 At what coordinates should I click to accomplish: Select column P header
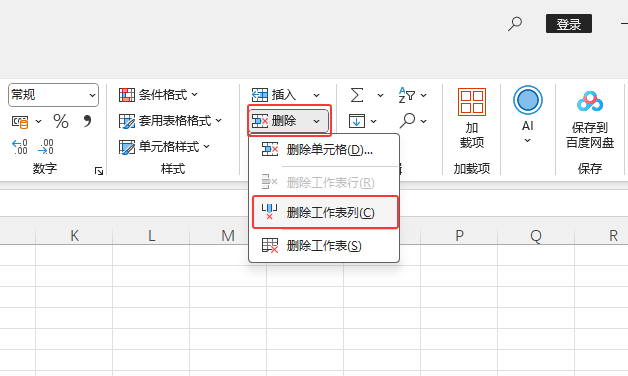459,235
